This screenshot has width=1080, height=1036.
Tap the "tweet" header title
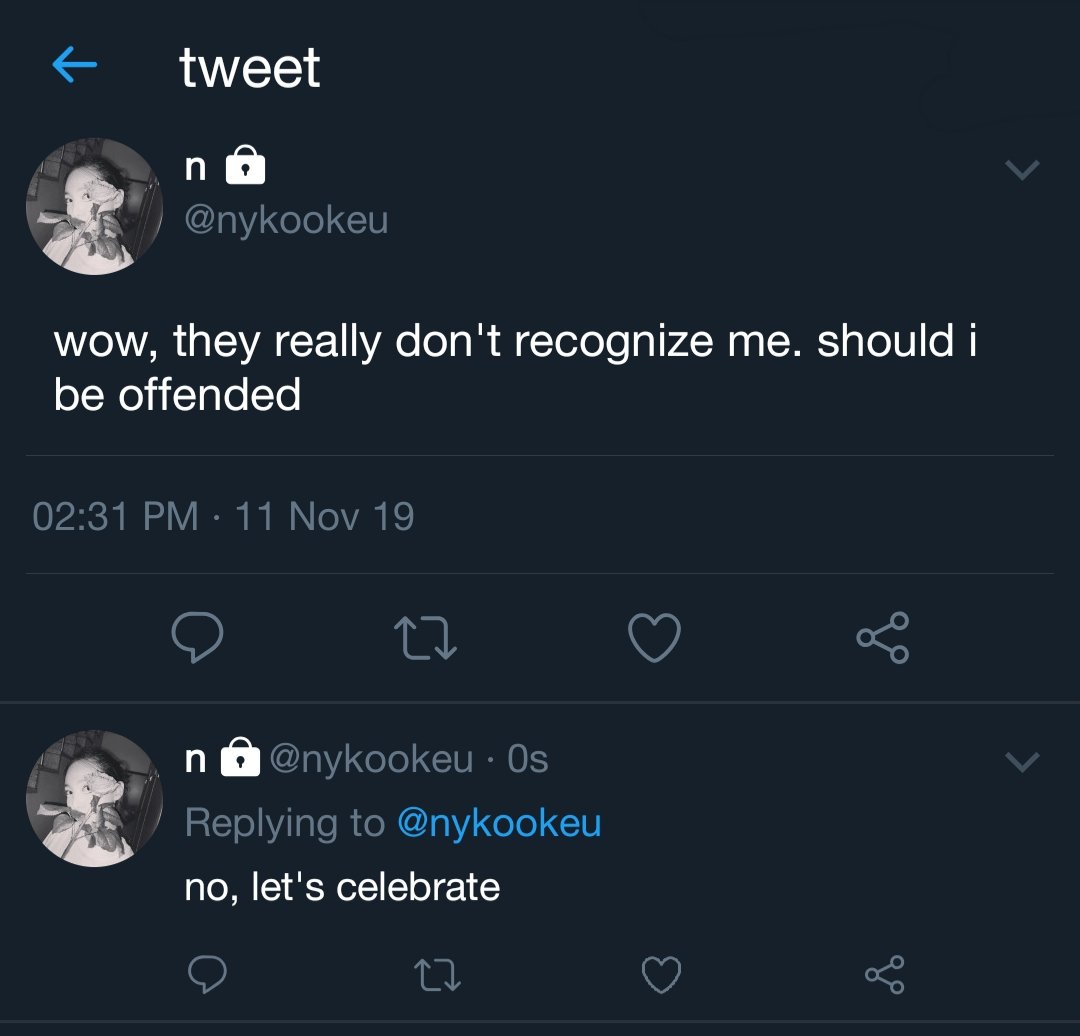click(x=250, y=68)
